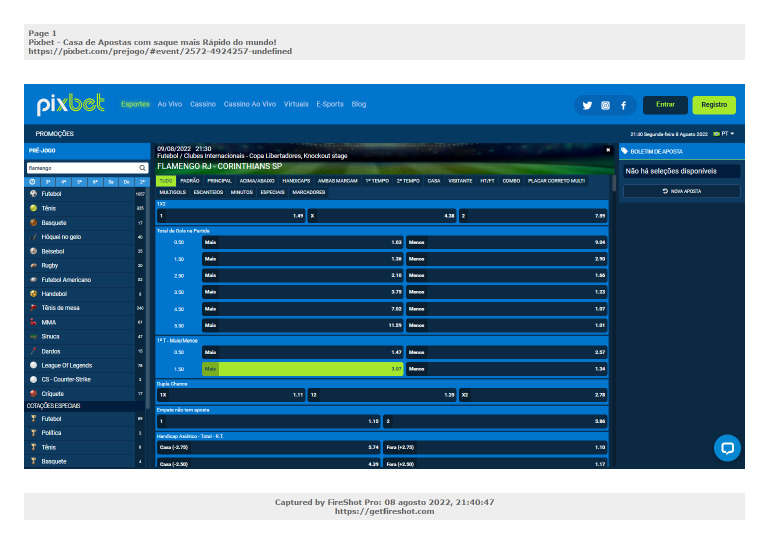Open Pixbet's Twitter page
The image size is (768, 544).
(587, 105)
